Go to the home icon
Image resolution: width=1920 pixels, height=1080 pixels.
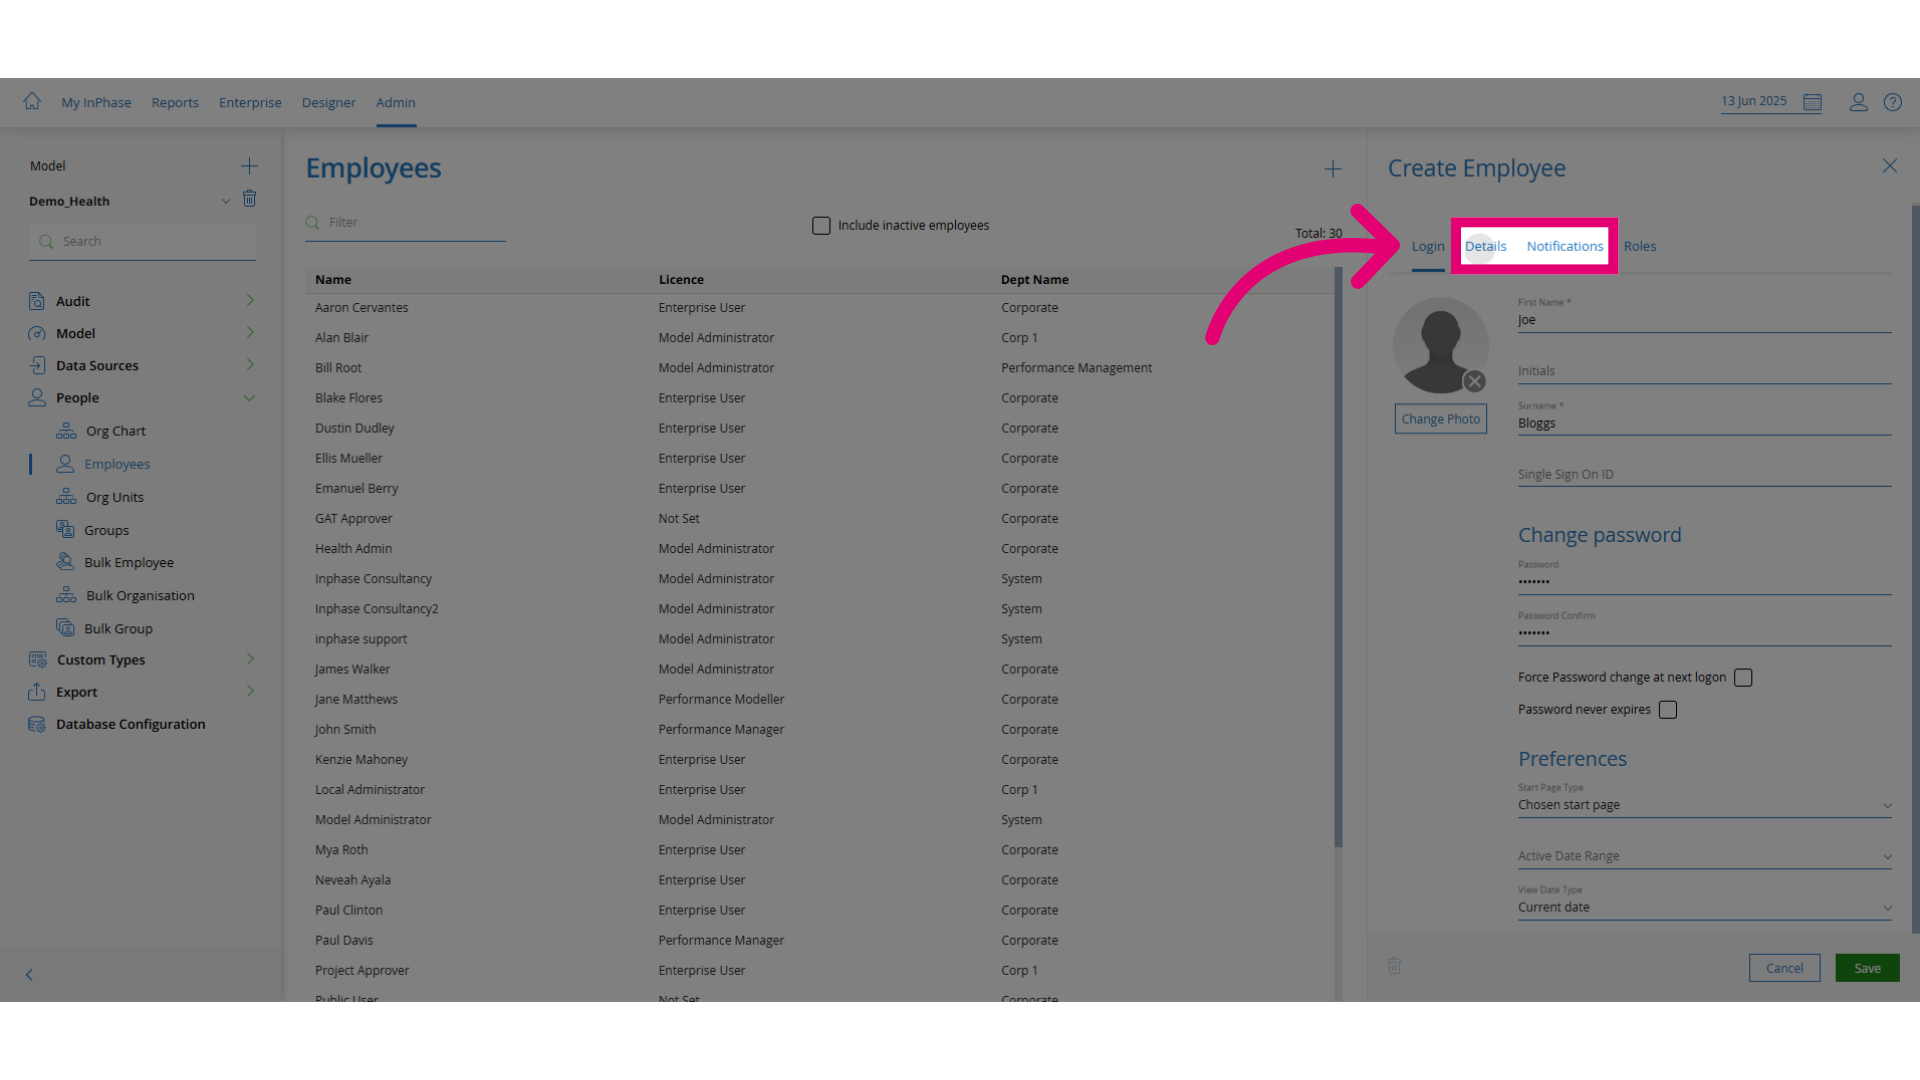point(32,101)
